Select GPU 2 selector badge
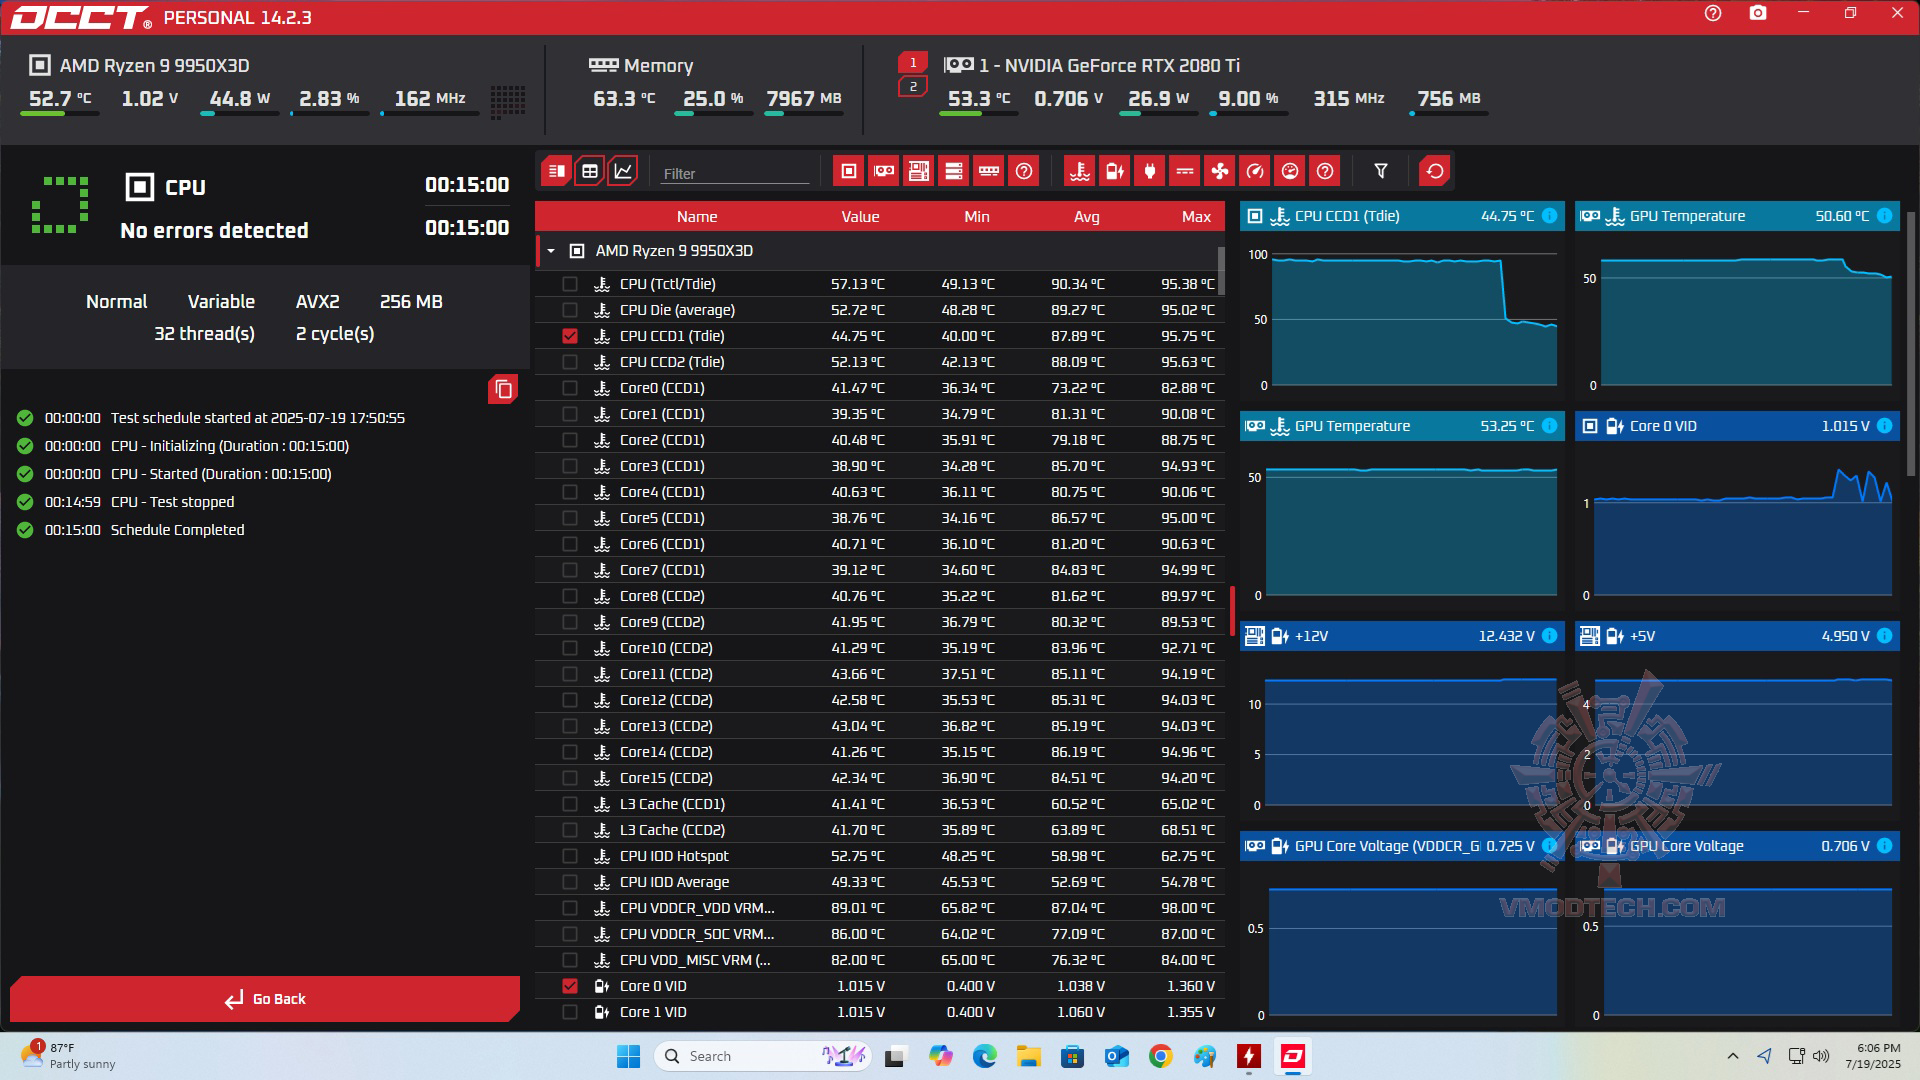The image size is (1920, 1080). tap(912, 87)
